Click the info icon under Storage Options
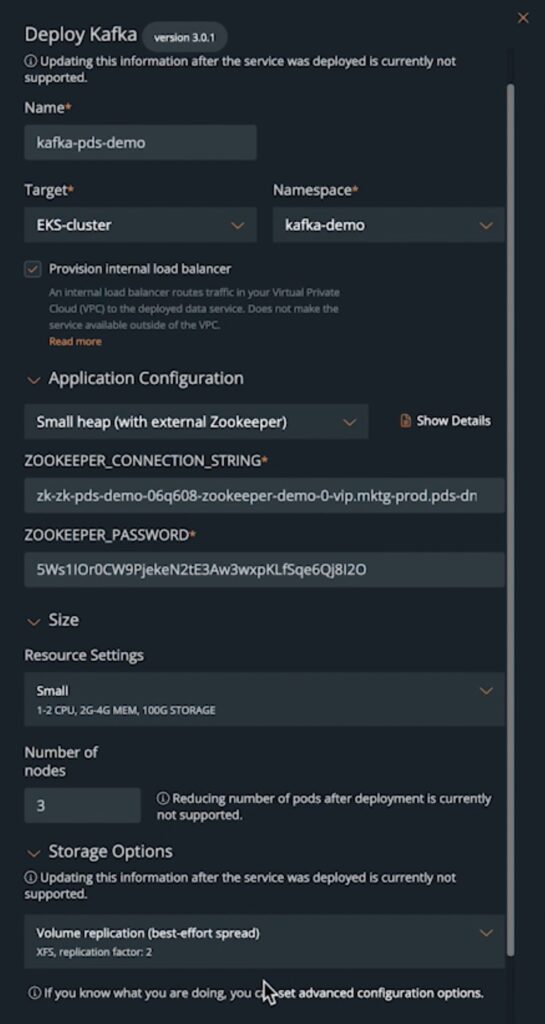Screen dimensions: 545x1024 click(x=31, y=877)
